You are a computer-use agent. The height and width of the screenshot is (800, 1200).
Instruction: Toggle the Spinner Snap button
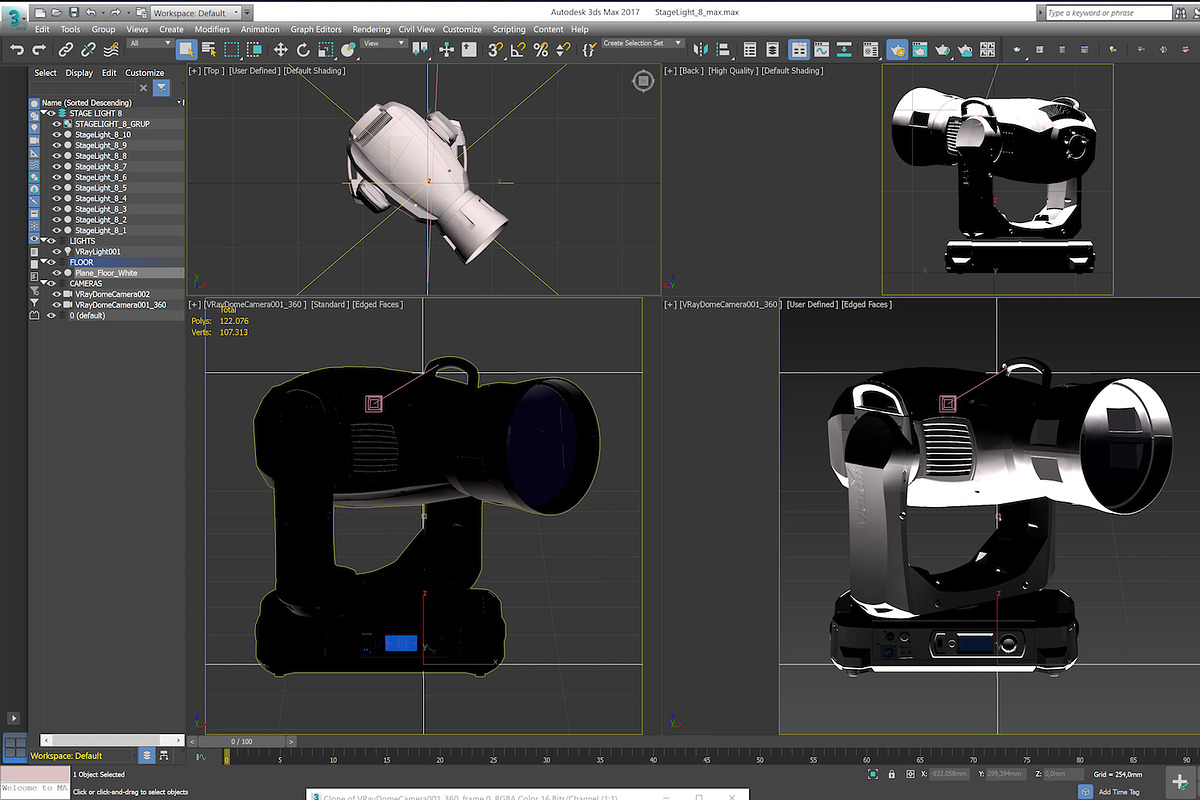pyautogui.click(x=561, y=49)
